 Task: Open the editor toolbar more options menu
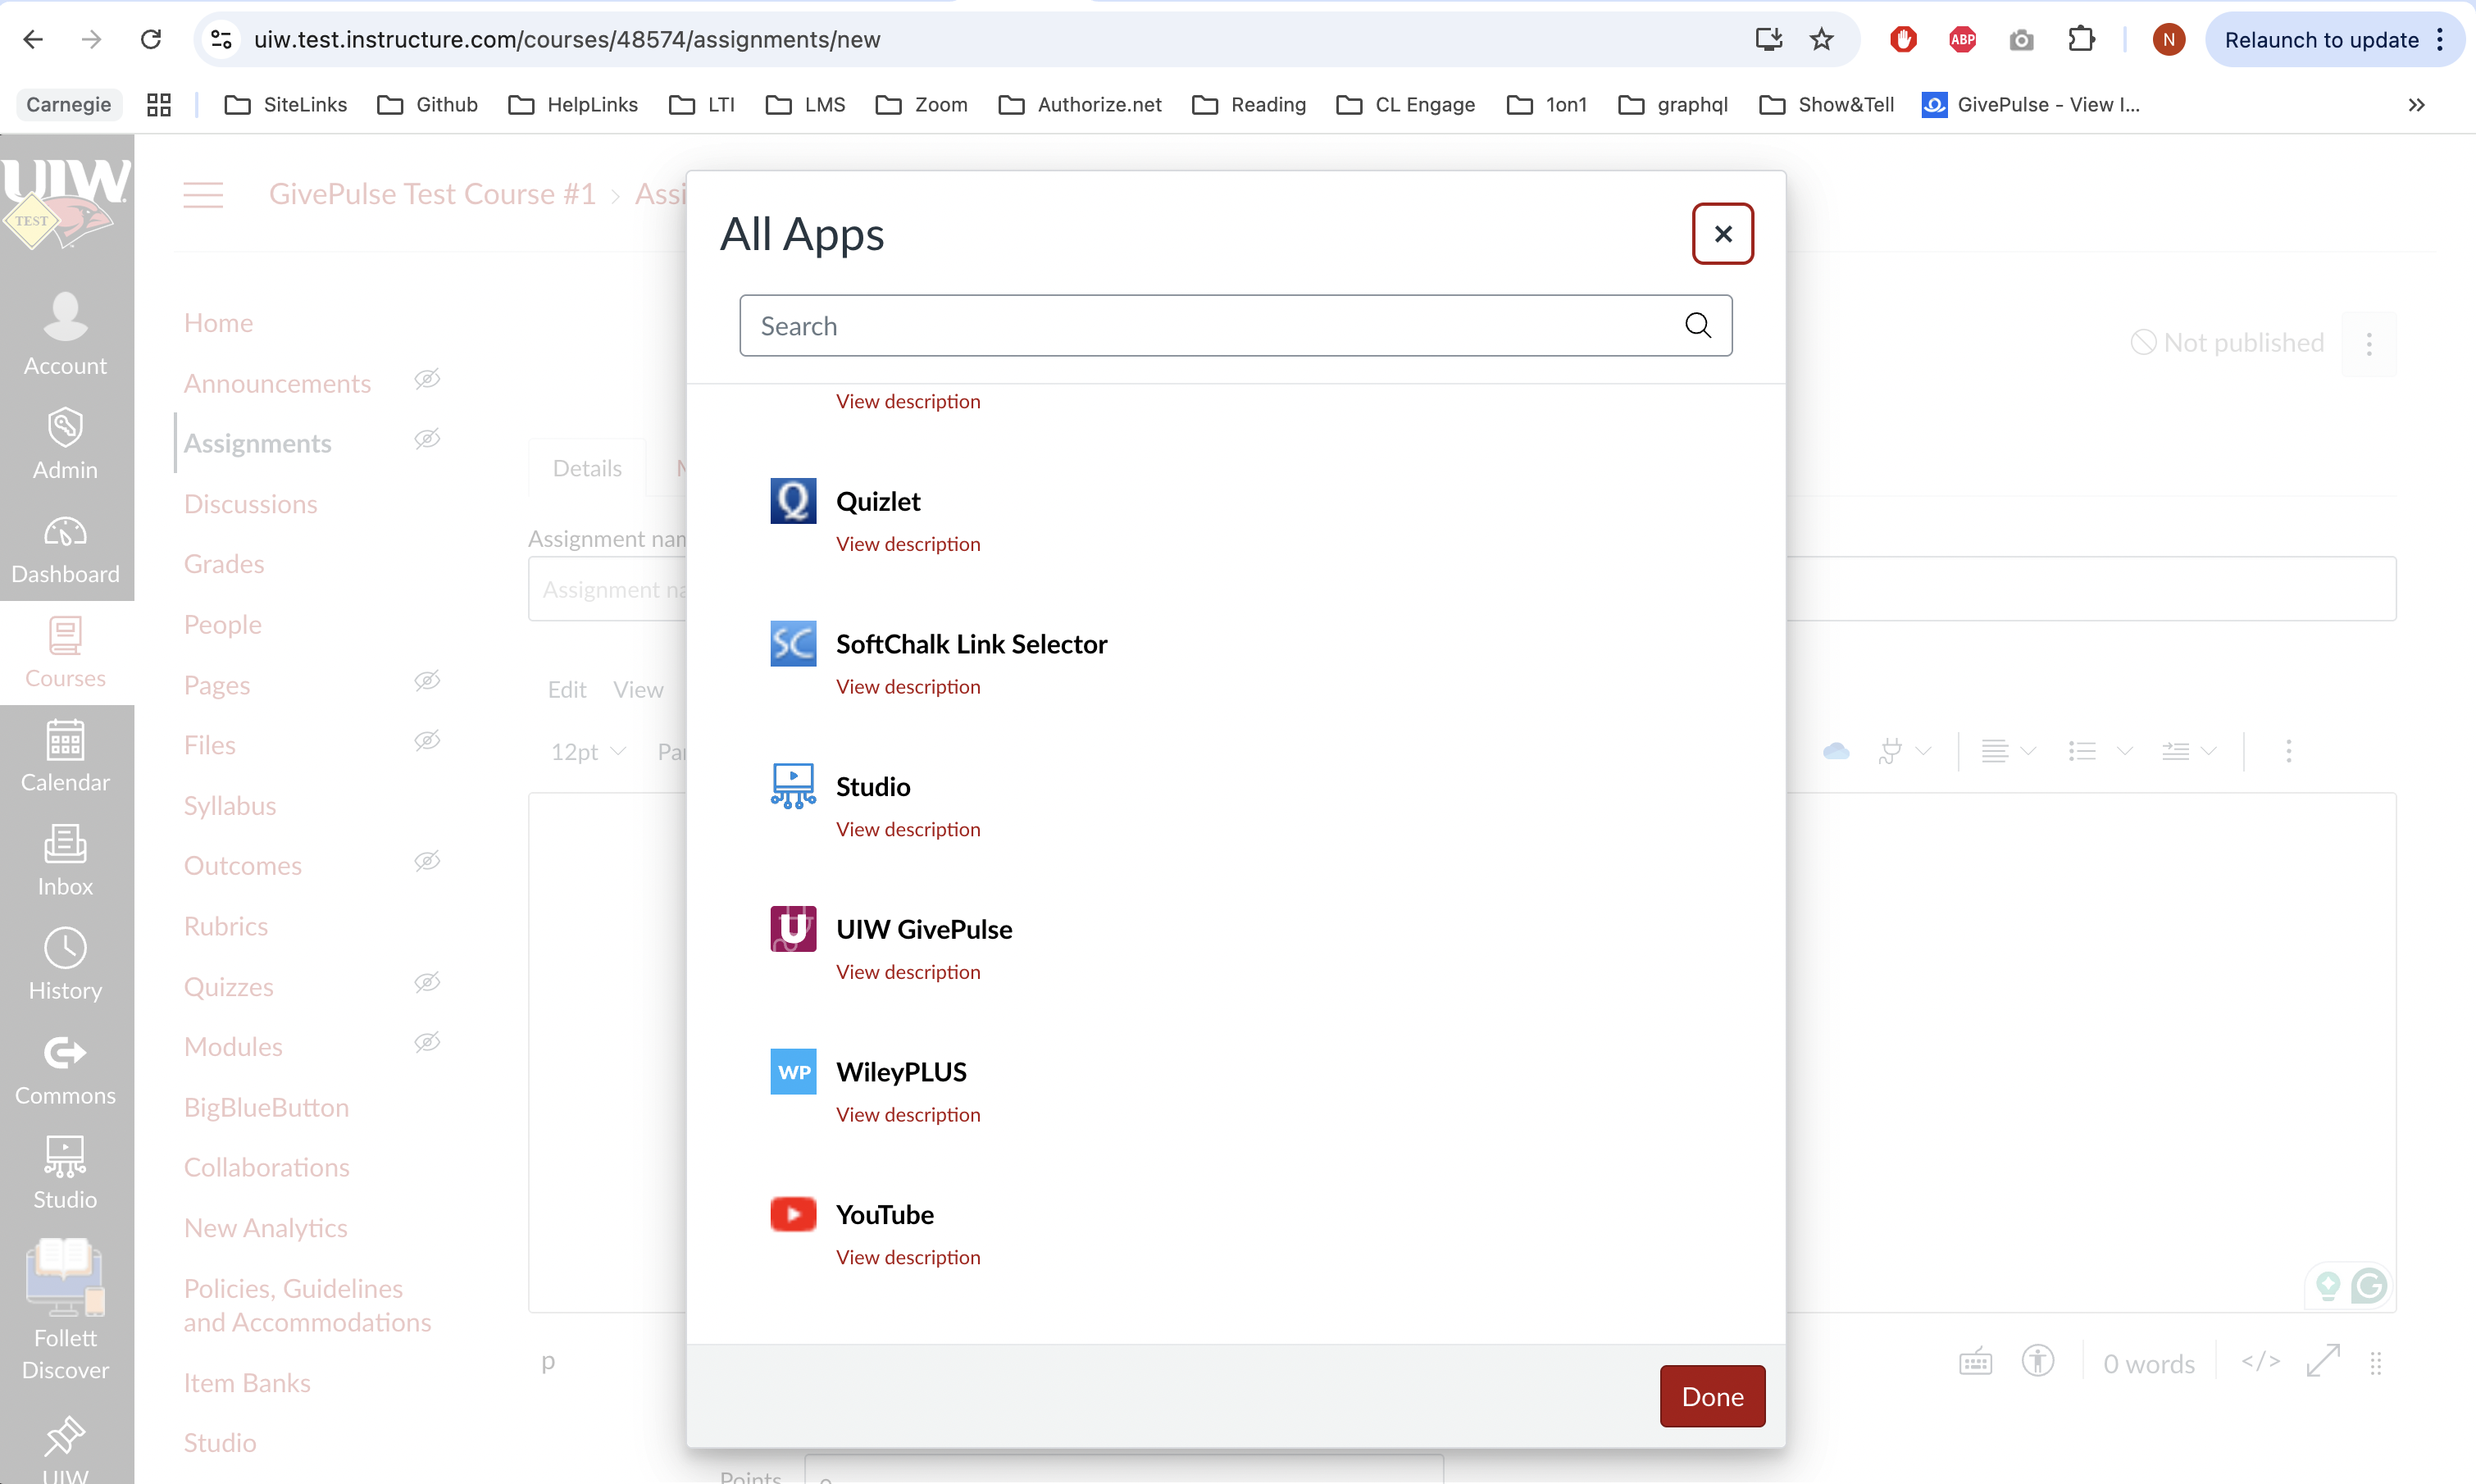click(x=2288, y=751)
